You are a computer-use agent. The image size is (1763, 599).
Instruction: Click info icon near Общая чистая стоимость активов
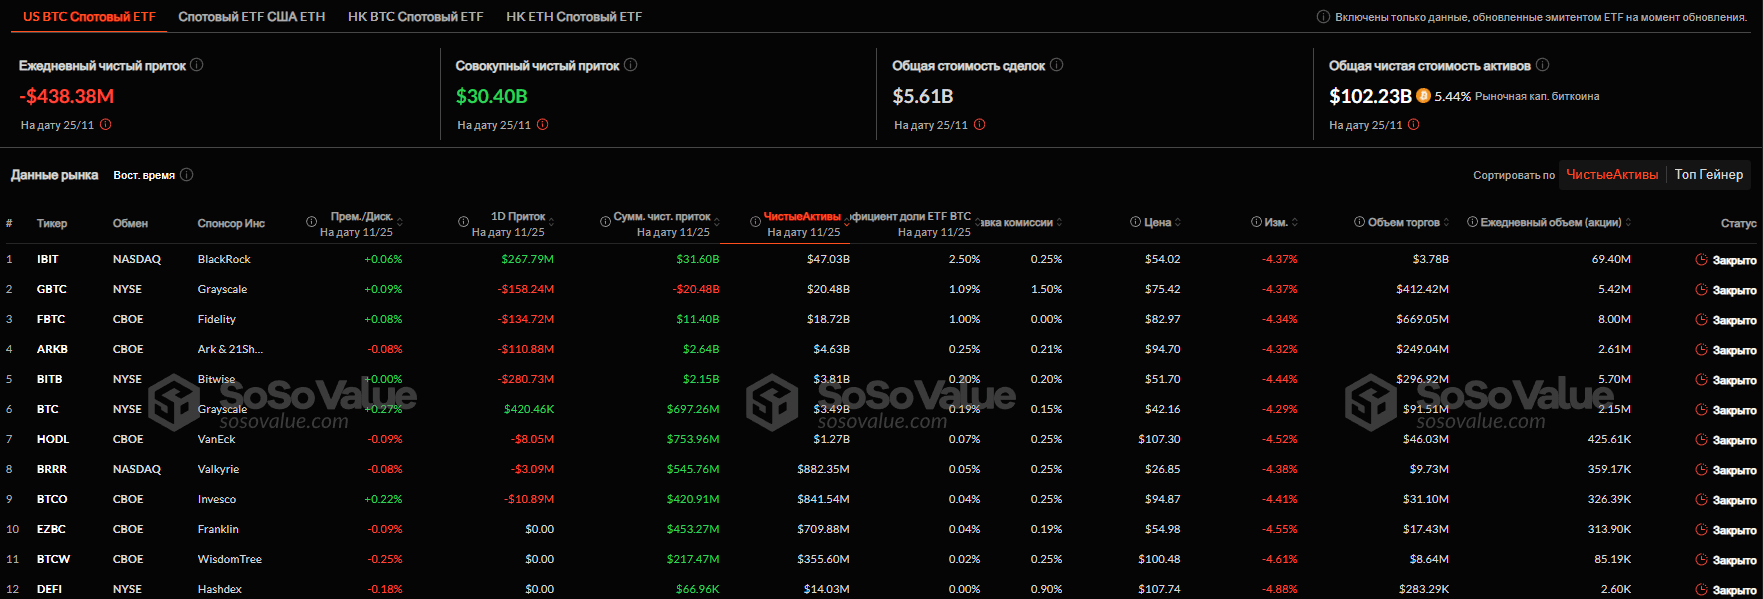coord(1543,65)
